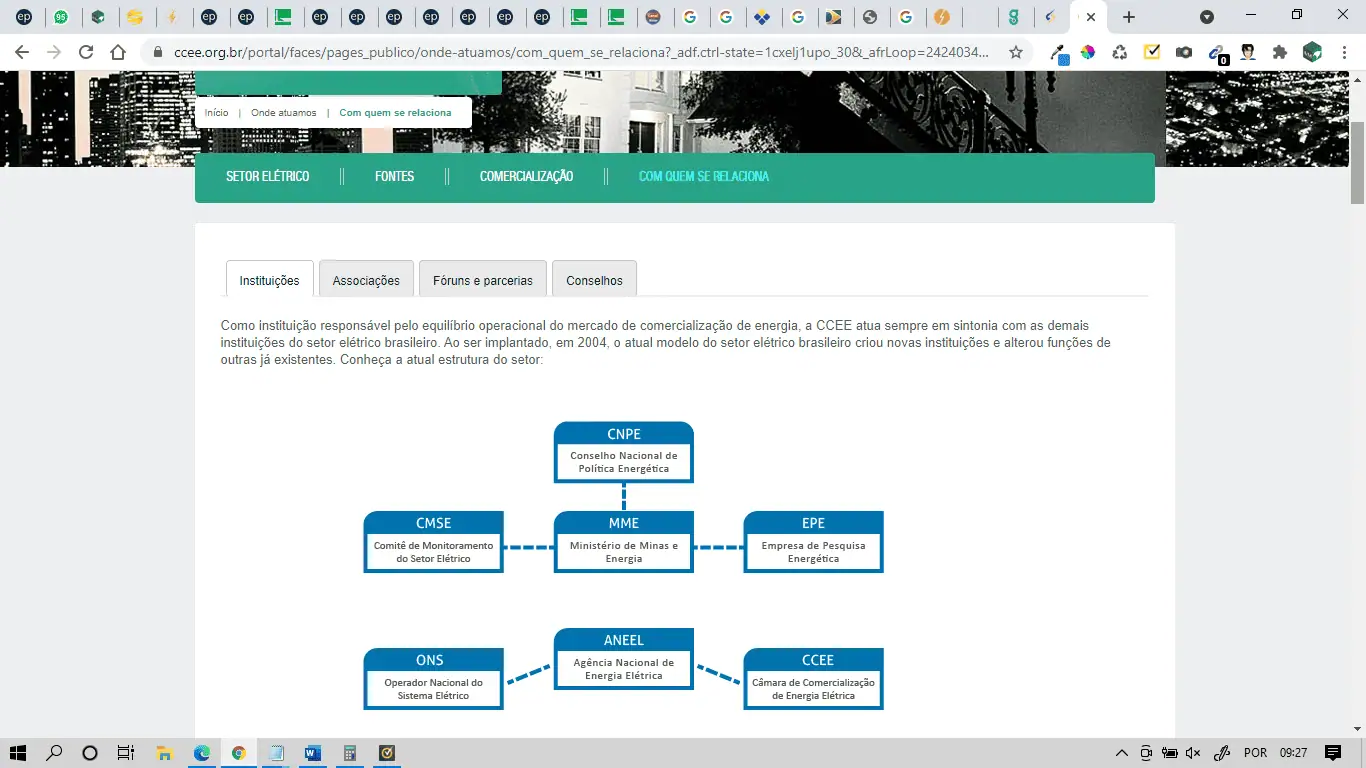Click the MME Ministério de Minas box

click(624, 542)
